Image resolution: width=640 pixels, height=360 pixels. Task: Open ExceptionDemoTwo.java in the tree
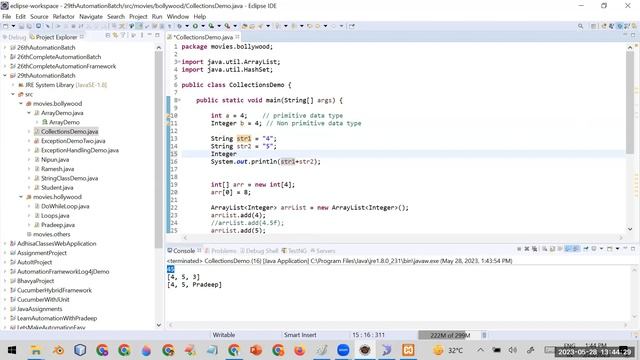[73, 141]
